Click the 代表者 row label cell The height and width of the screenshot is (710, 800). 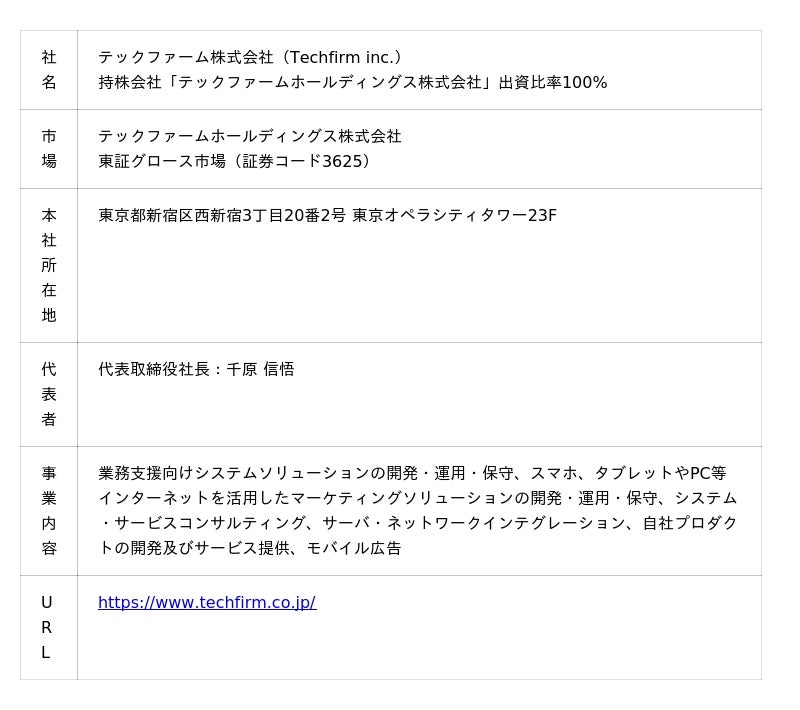pyautogui.click(x=48, y=394)
